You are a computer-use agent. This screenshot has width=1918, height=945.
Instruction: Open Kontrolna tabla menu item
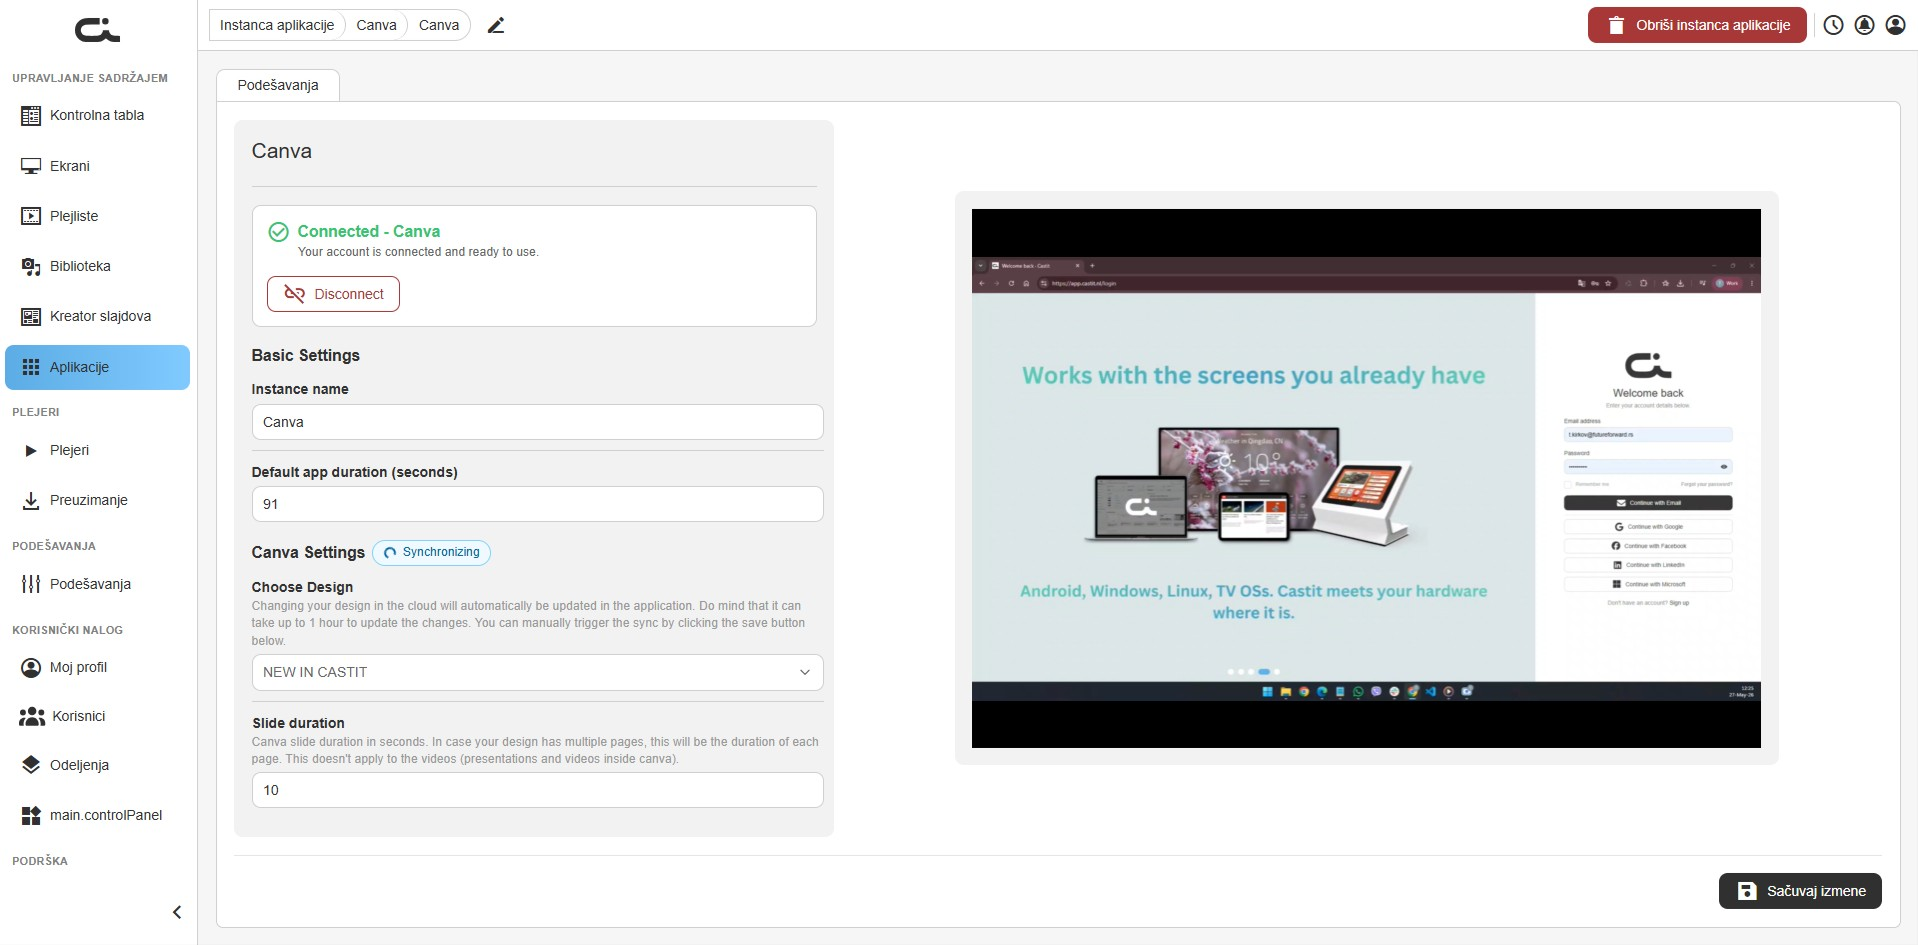point(97,116)
